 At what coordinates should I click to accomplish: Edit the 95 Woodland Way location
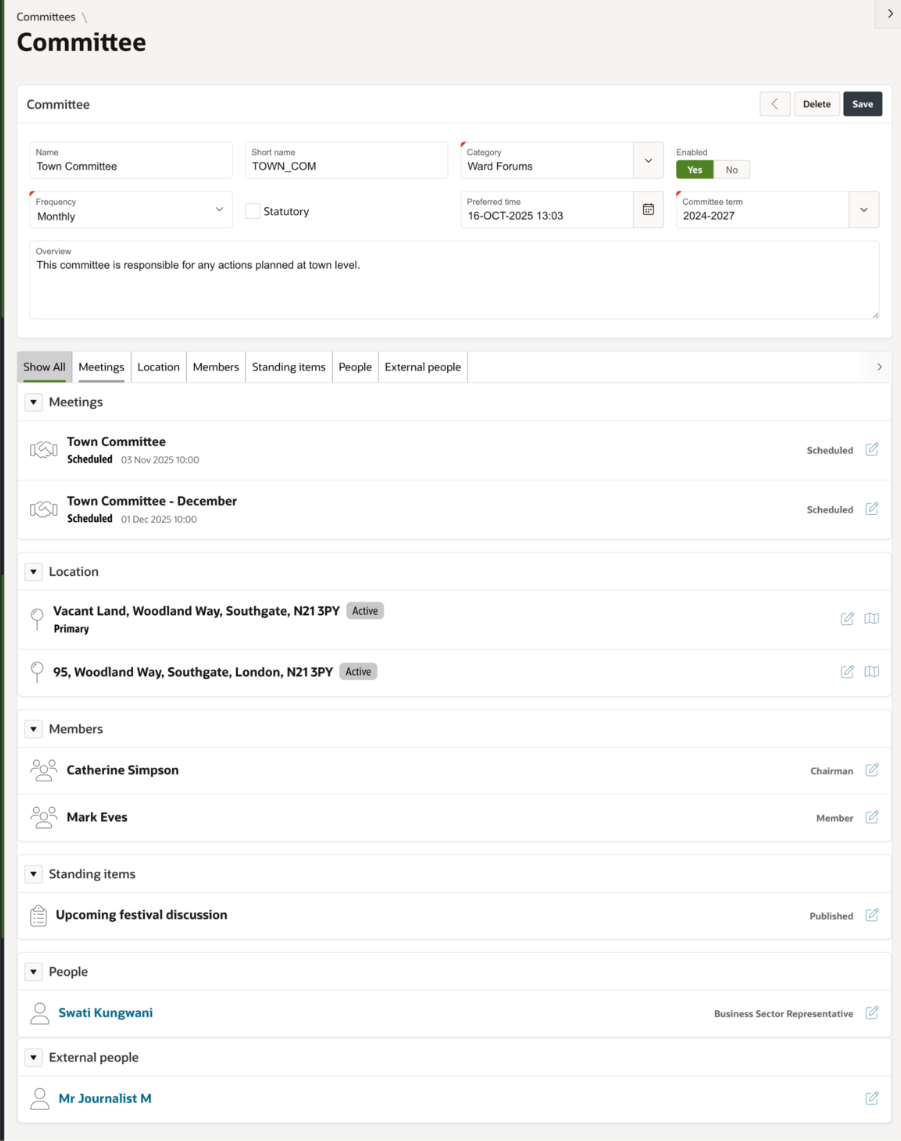point(846,671)
